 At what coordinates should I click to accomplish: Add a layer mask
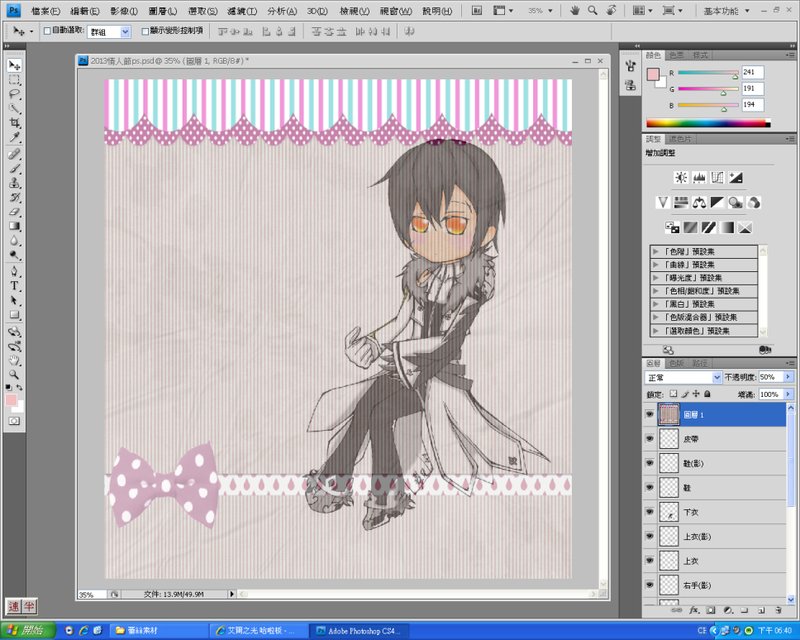click(x=711, y=610)
